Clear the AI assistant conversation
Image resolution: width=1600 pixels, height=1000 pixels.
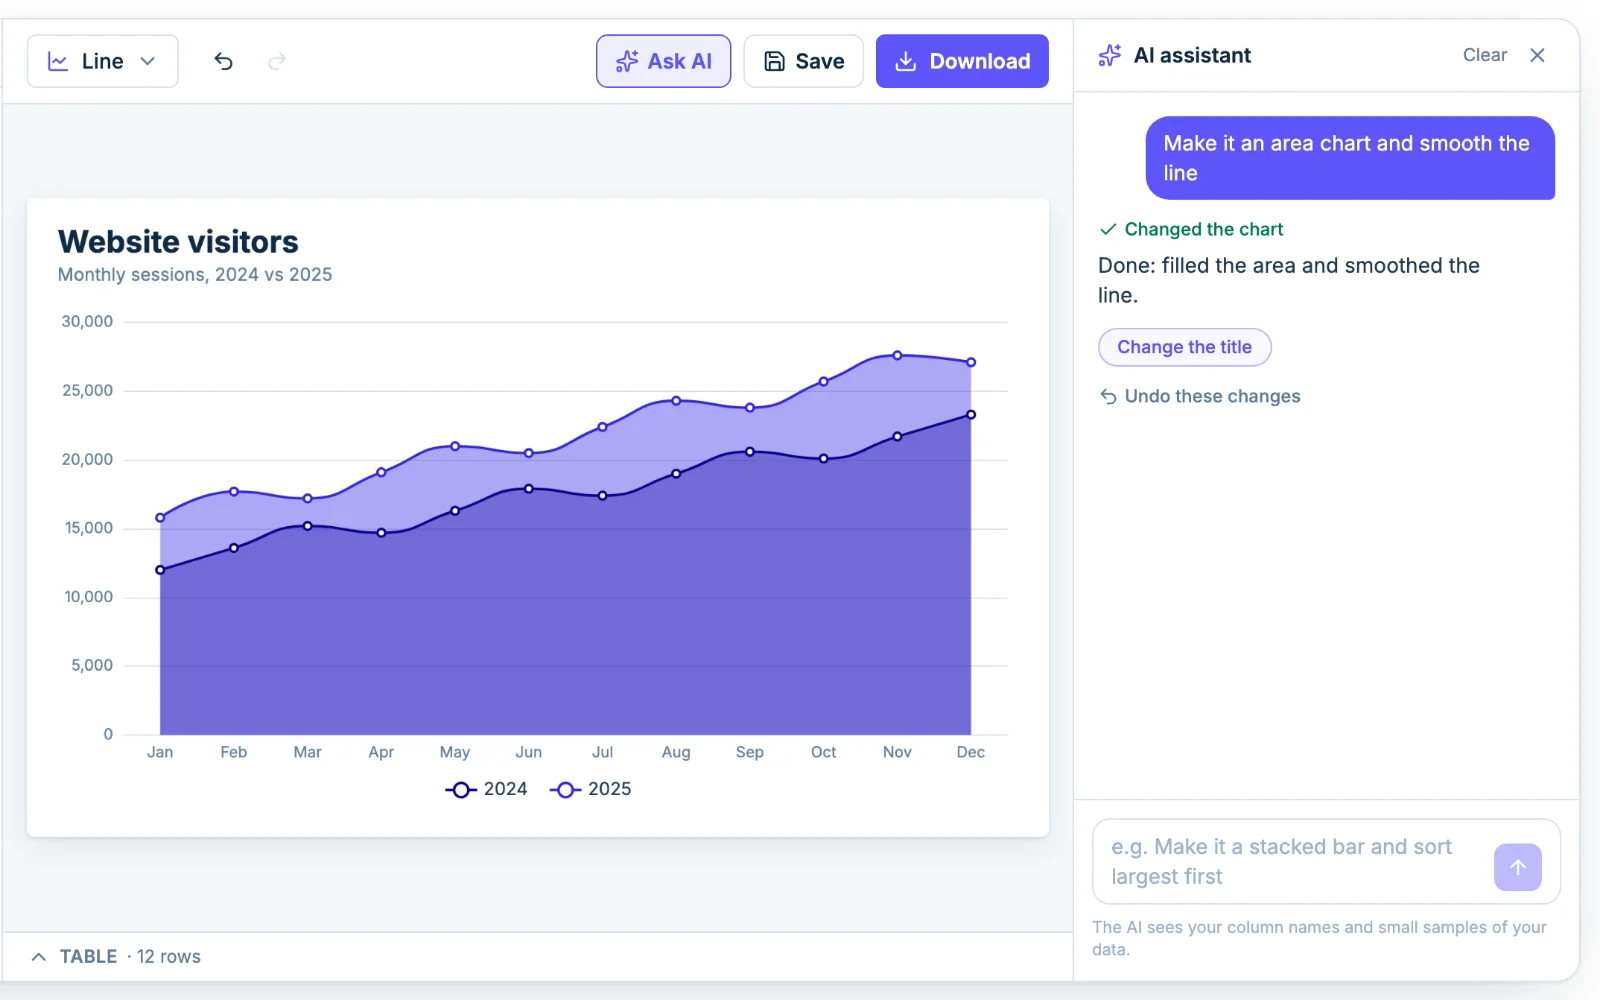tap(1484, 55)
